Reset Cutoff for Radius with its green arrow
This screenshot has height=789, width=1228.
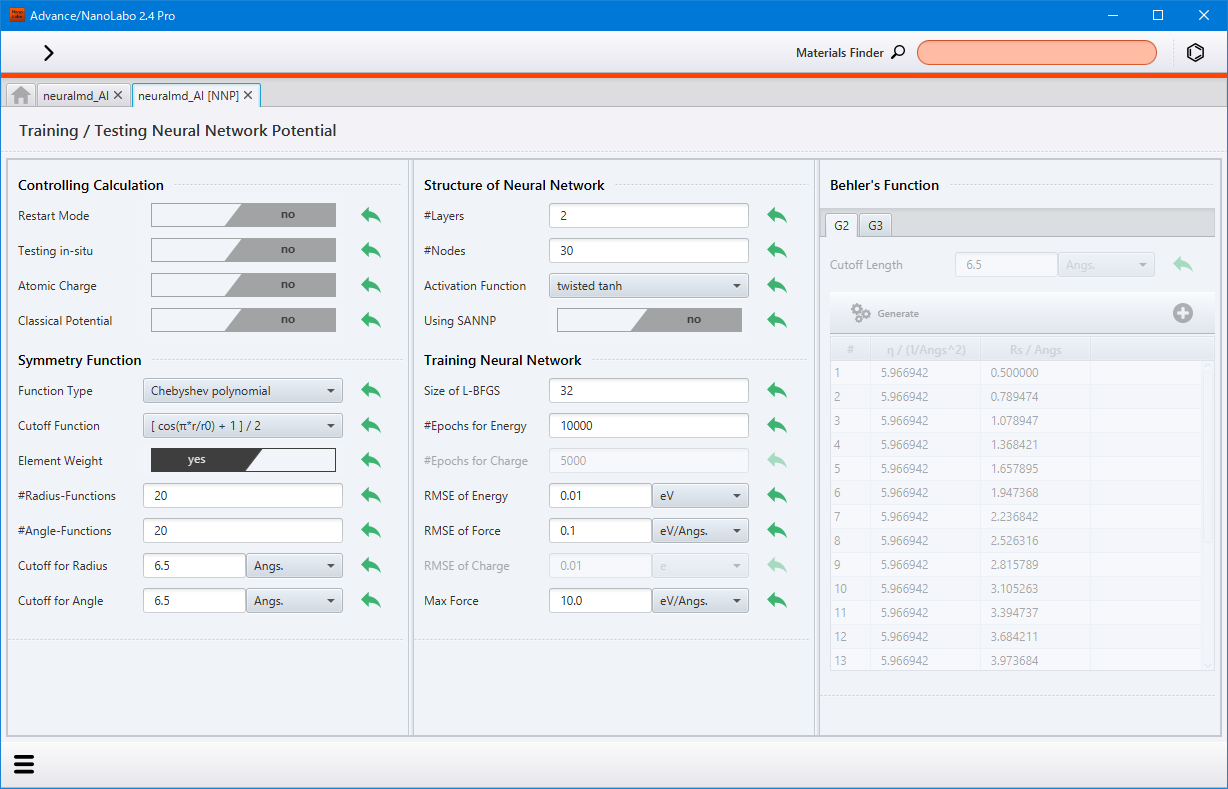[371, 566]
